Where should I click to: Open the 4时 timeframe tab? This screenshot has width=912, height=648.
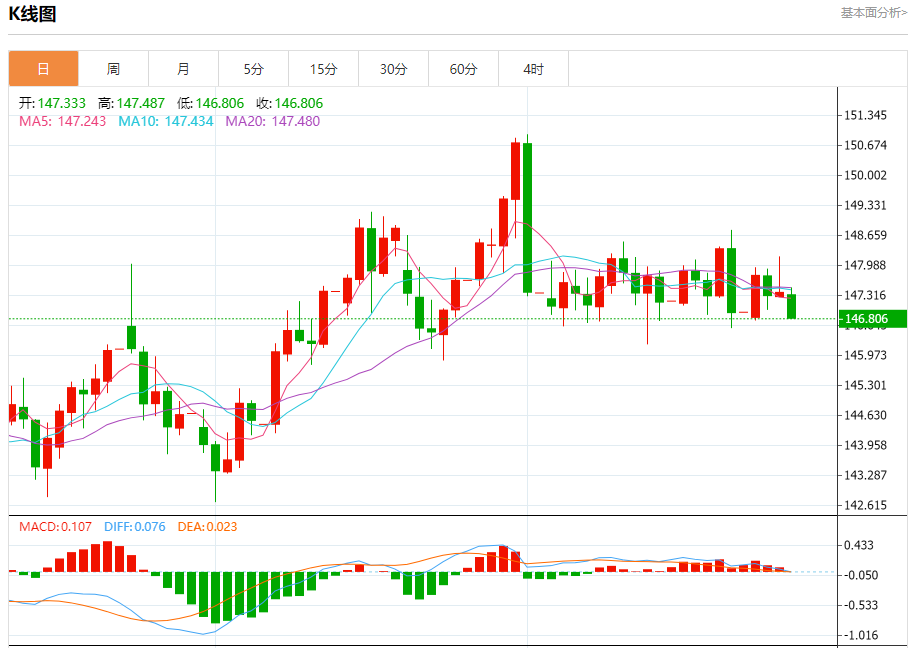[533, 69]
